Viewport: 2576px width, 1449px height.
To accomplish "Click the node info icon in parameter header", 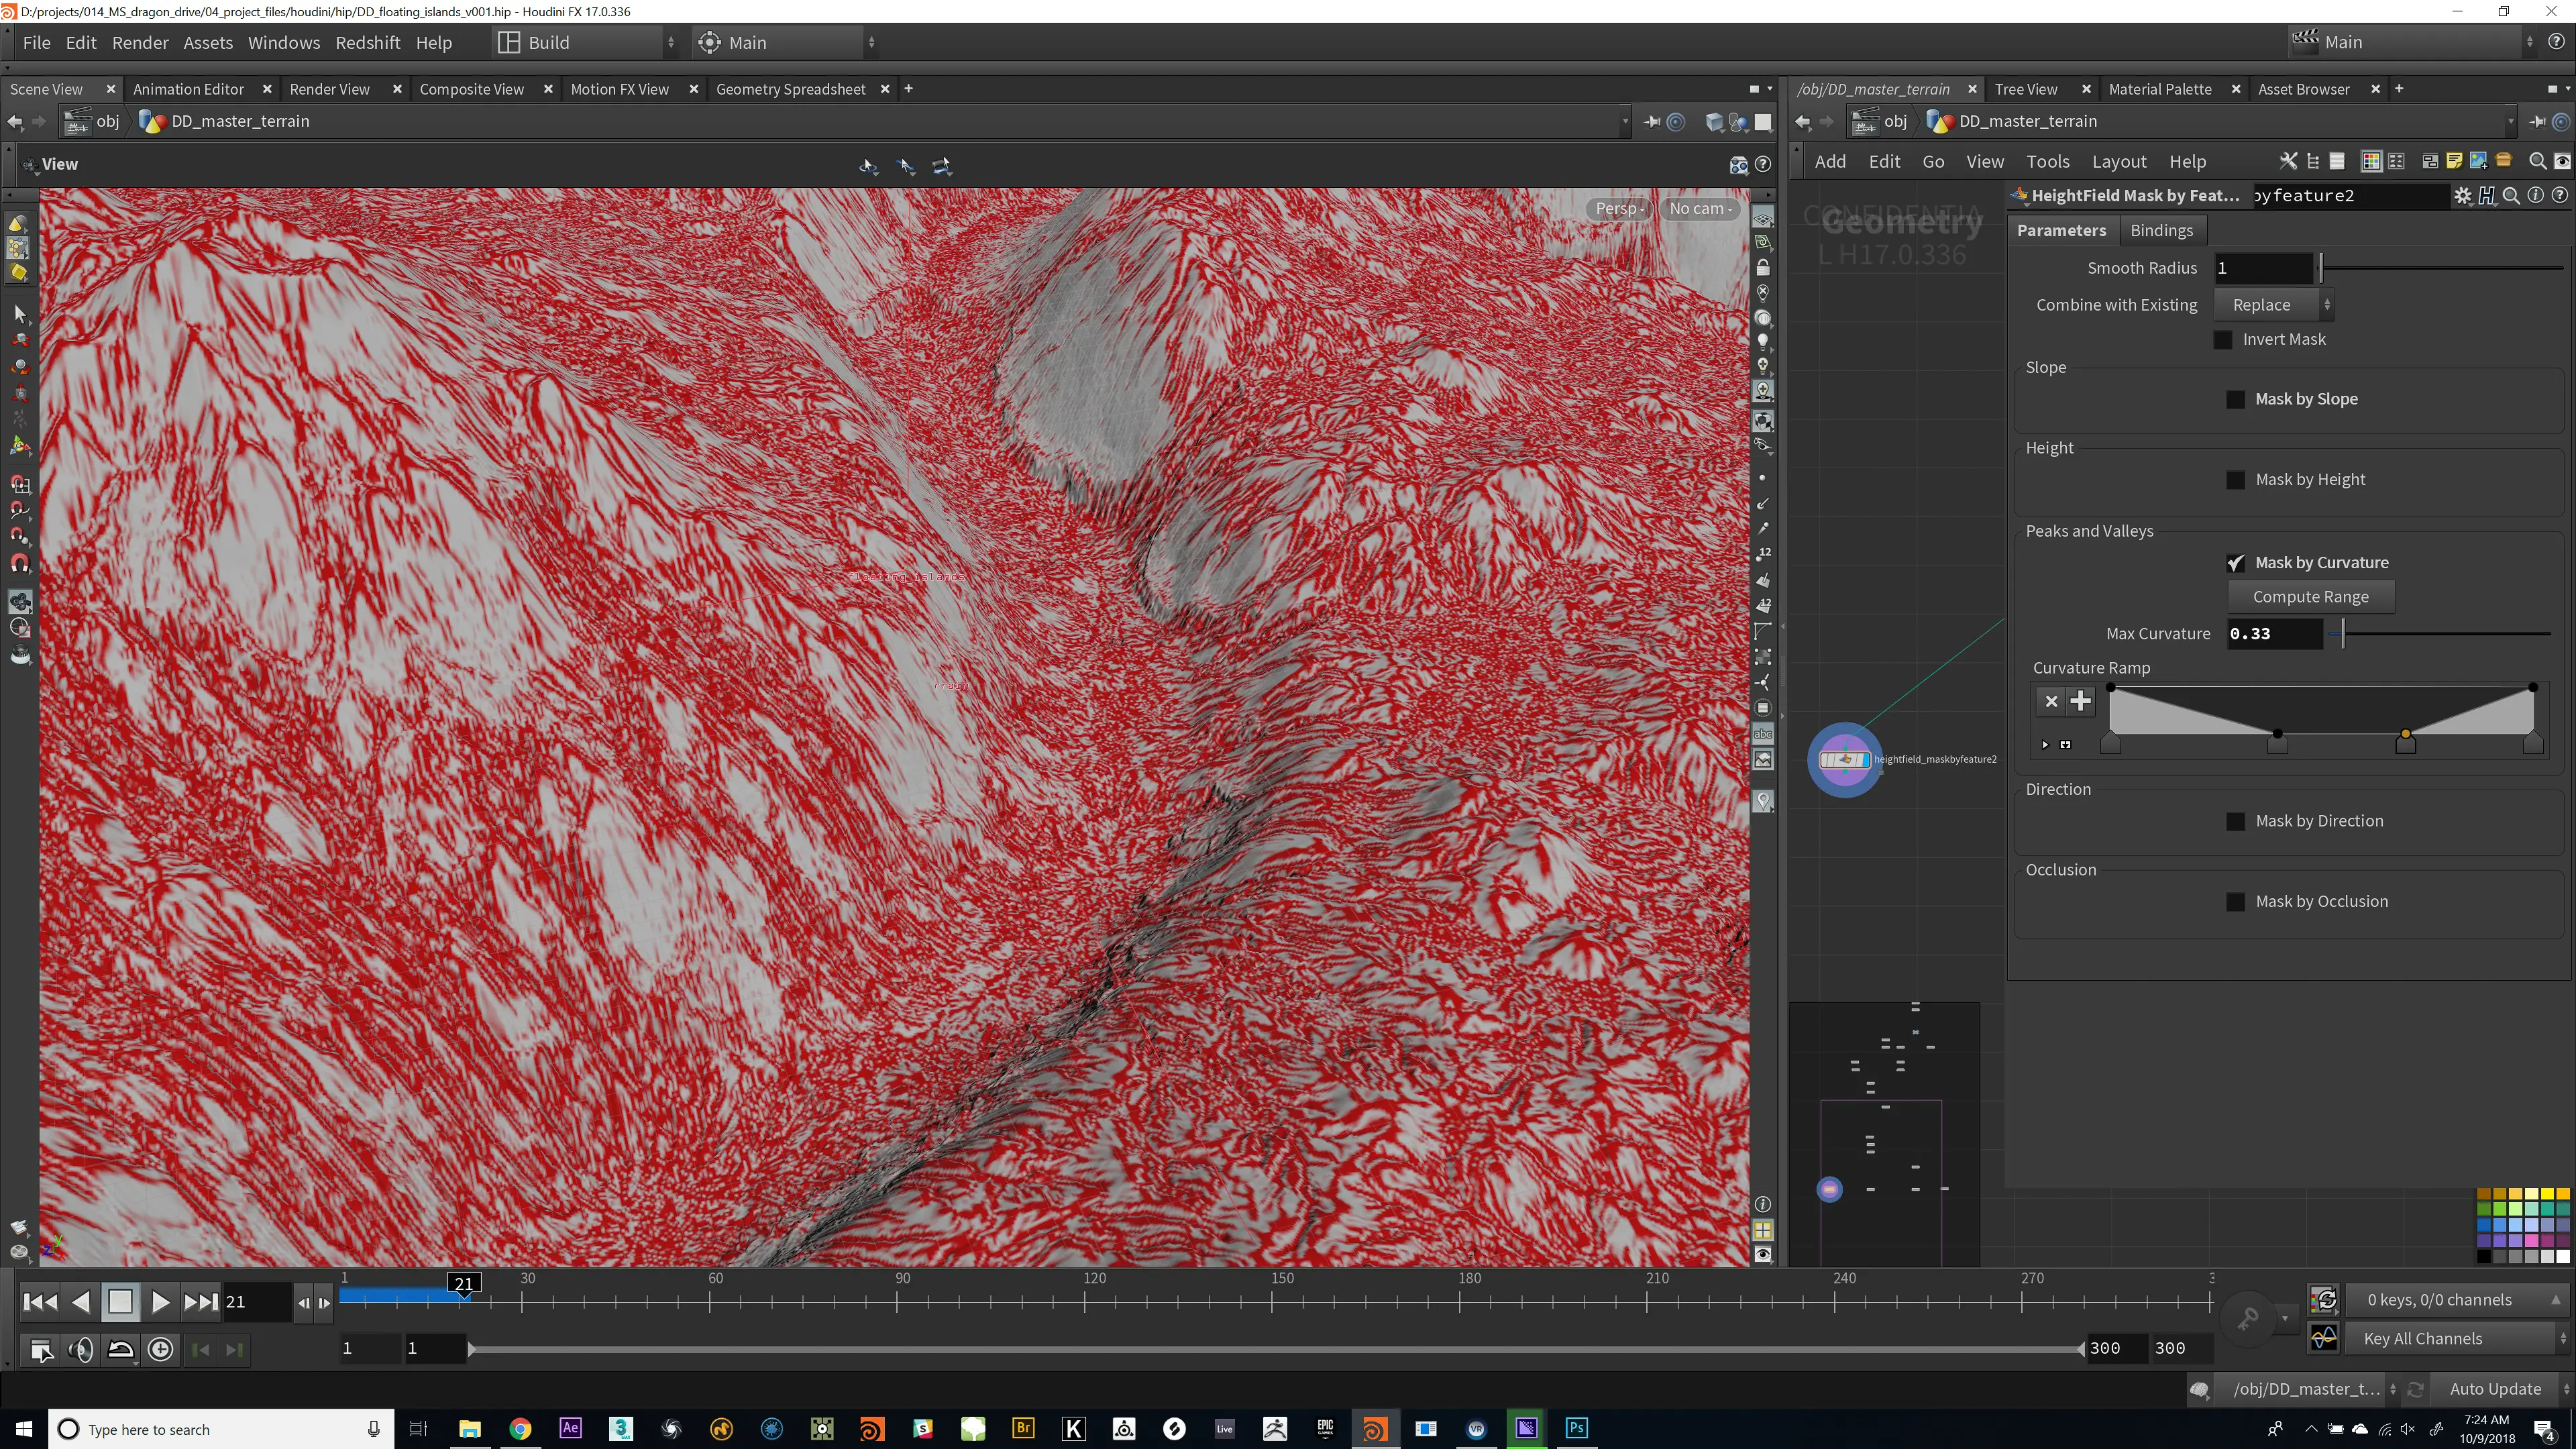I will pyautogui.click(x=2535, y=196).
